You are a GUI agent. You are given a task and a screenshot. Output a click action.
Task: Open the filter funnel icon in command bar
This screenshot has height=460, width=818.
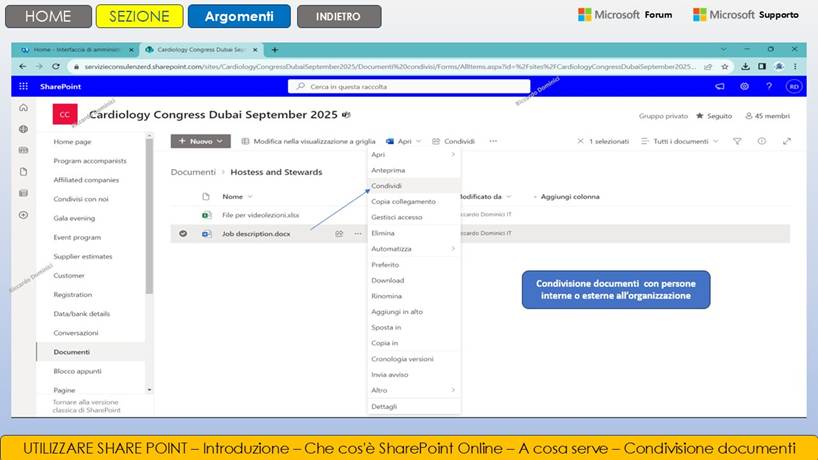[737, 141]
